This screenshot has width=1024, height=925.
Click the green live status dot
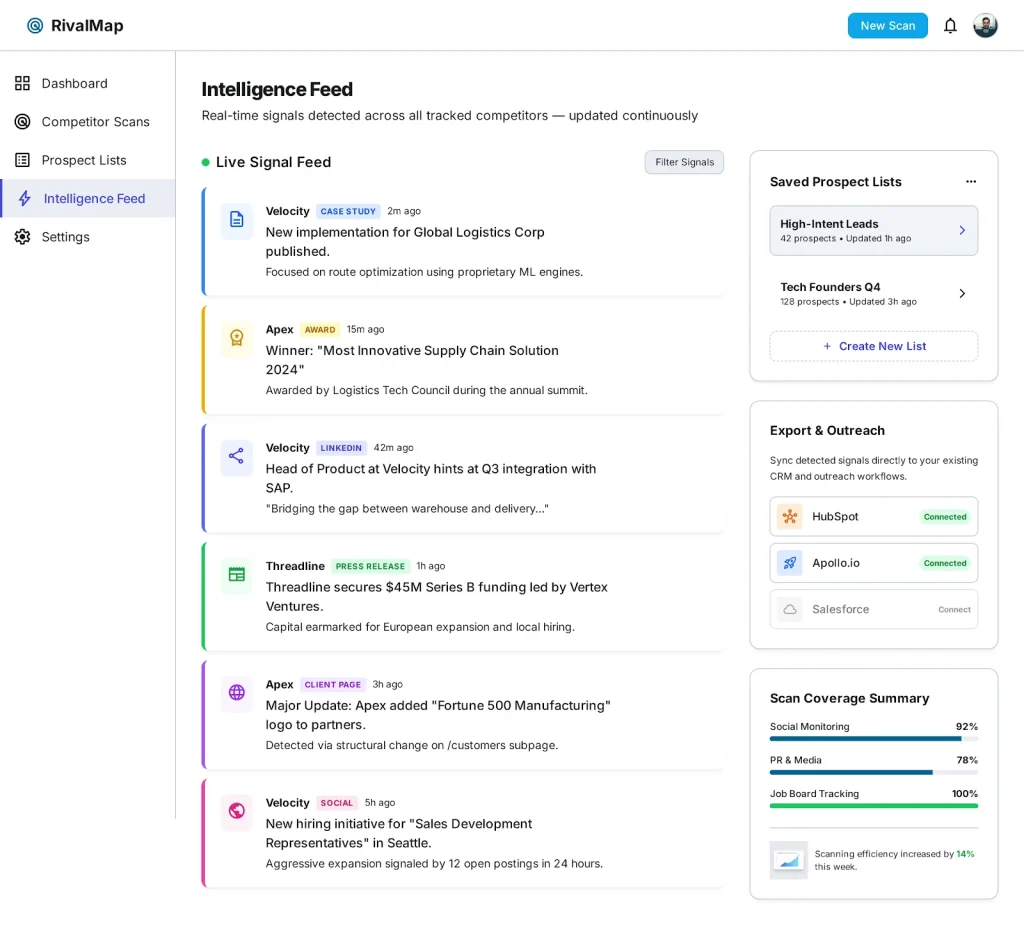pyautogui.click(x=206, y=162)
